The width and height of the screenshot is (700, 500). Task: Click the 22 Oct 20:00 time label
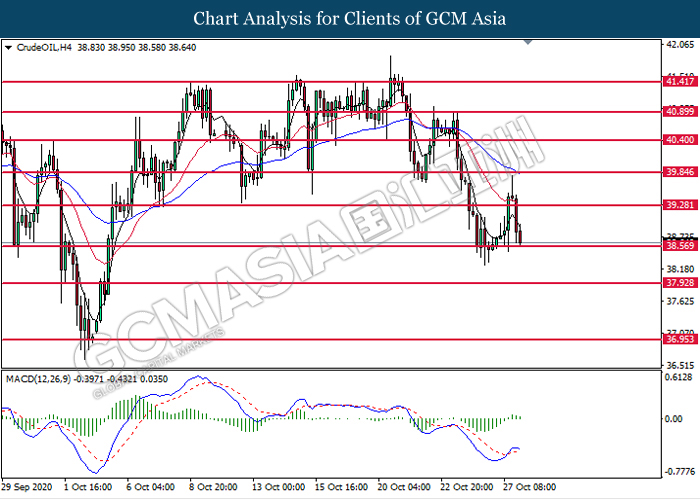(x=467, y=487)
